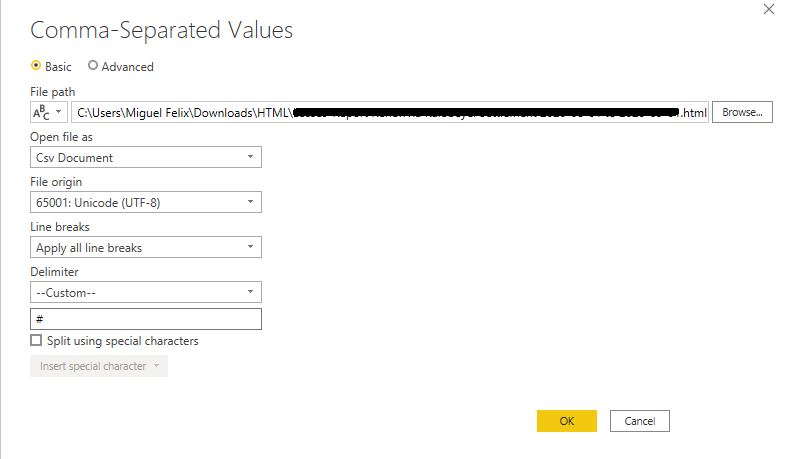Screen dimensions: 785x459
Task: Select the Basic radio button
Action: [37, 66]
